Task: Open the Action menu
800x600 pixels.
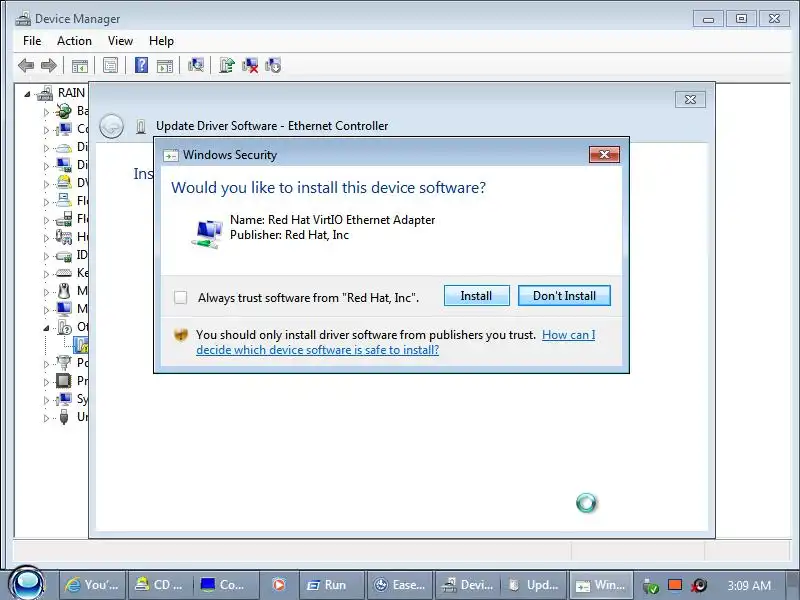Action: 74,41
